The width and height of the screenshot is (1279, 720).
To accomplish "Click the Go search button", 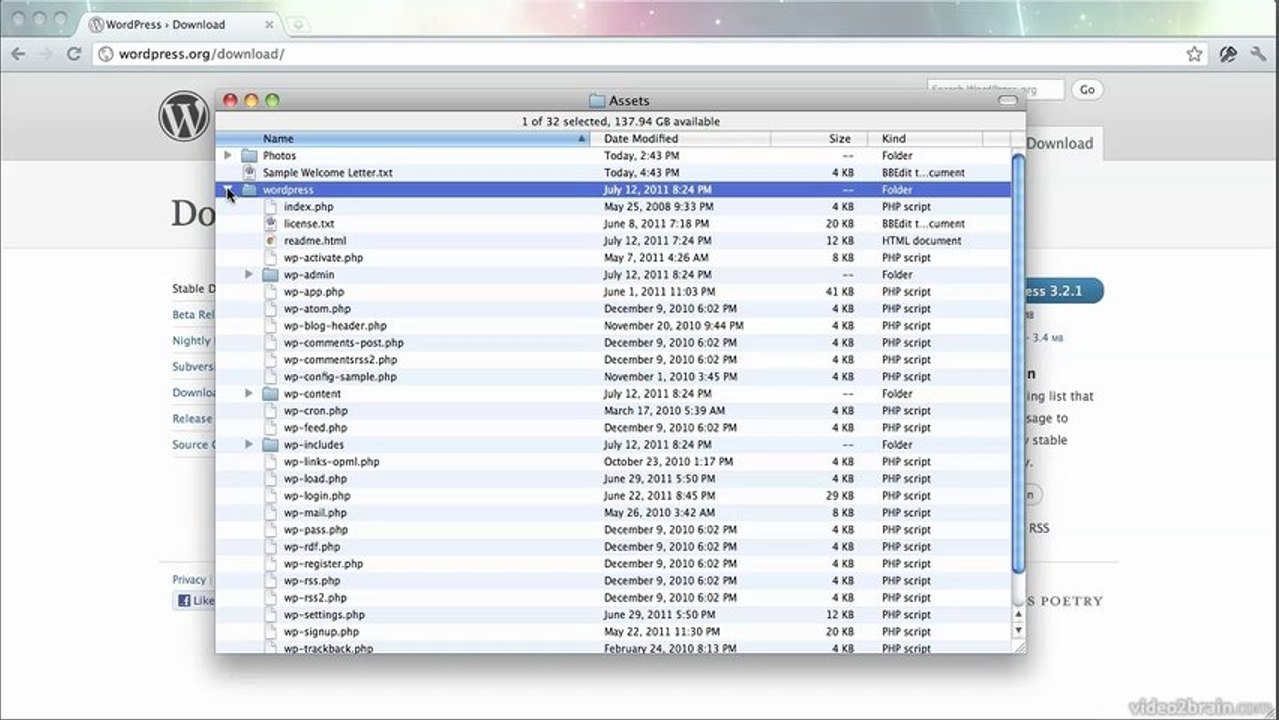I will pos(1087,90).
